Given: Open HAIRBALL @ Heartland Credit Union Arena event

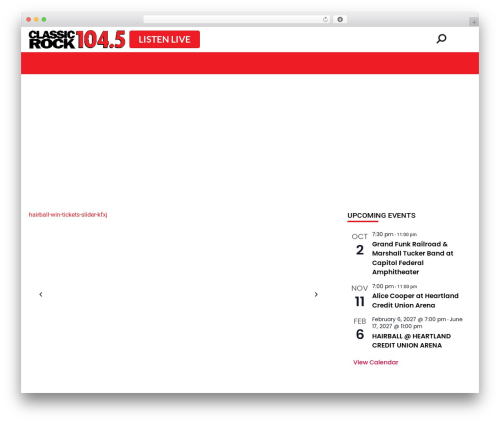Looking at the screenshot, I should pos(411,341).
